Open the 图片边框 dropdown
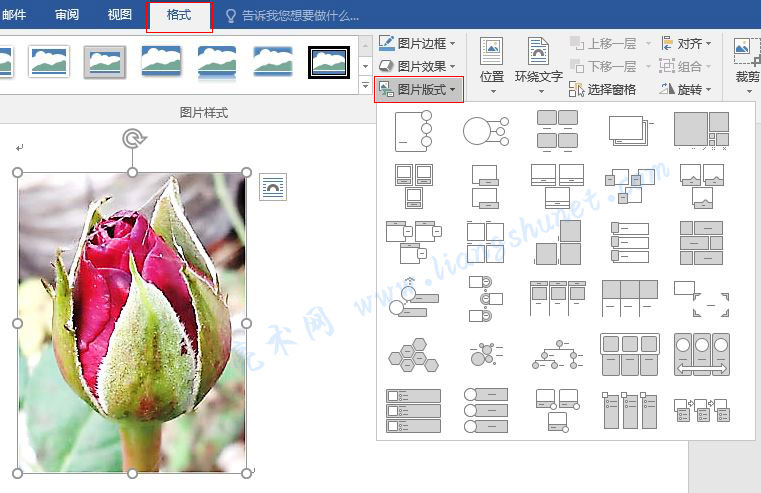Image resolution: width=761 pixels, height=493 pixels. [x=417, y=43]
